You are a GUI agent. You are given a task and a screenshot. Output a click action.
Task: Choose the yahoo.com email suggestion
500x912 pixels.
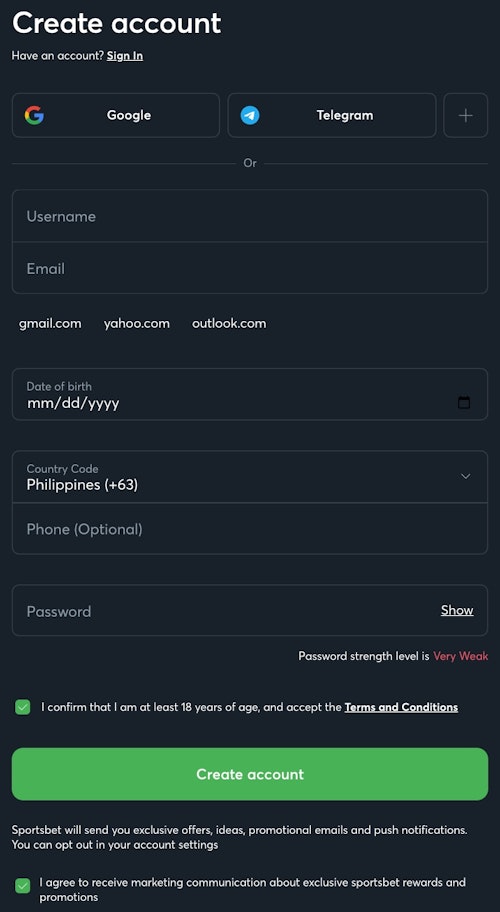(x=137, y=323)
